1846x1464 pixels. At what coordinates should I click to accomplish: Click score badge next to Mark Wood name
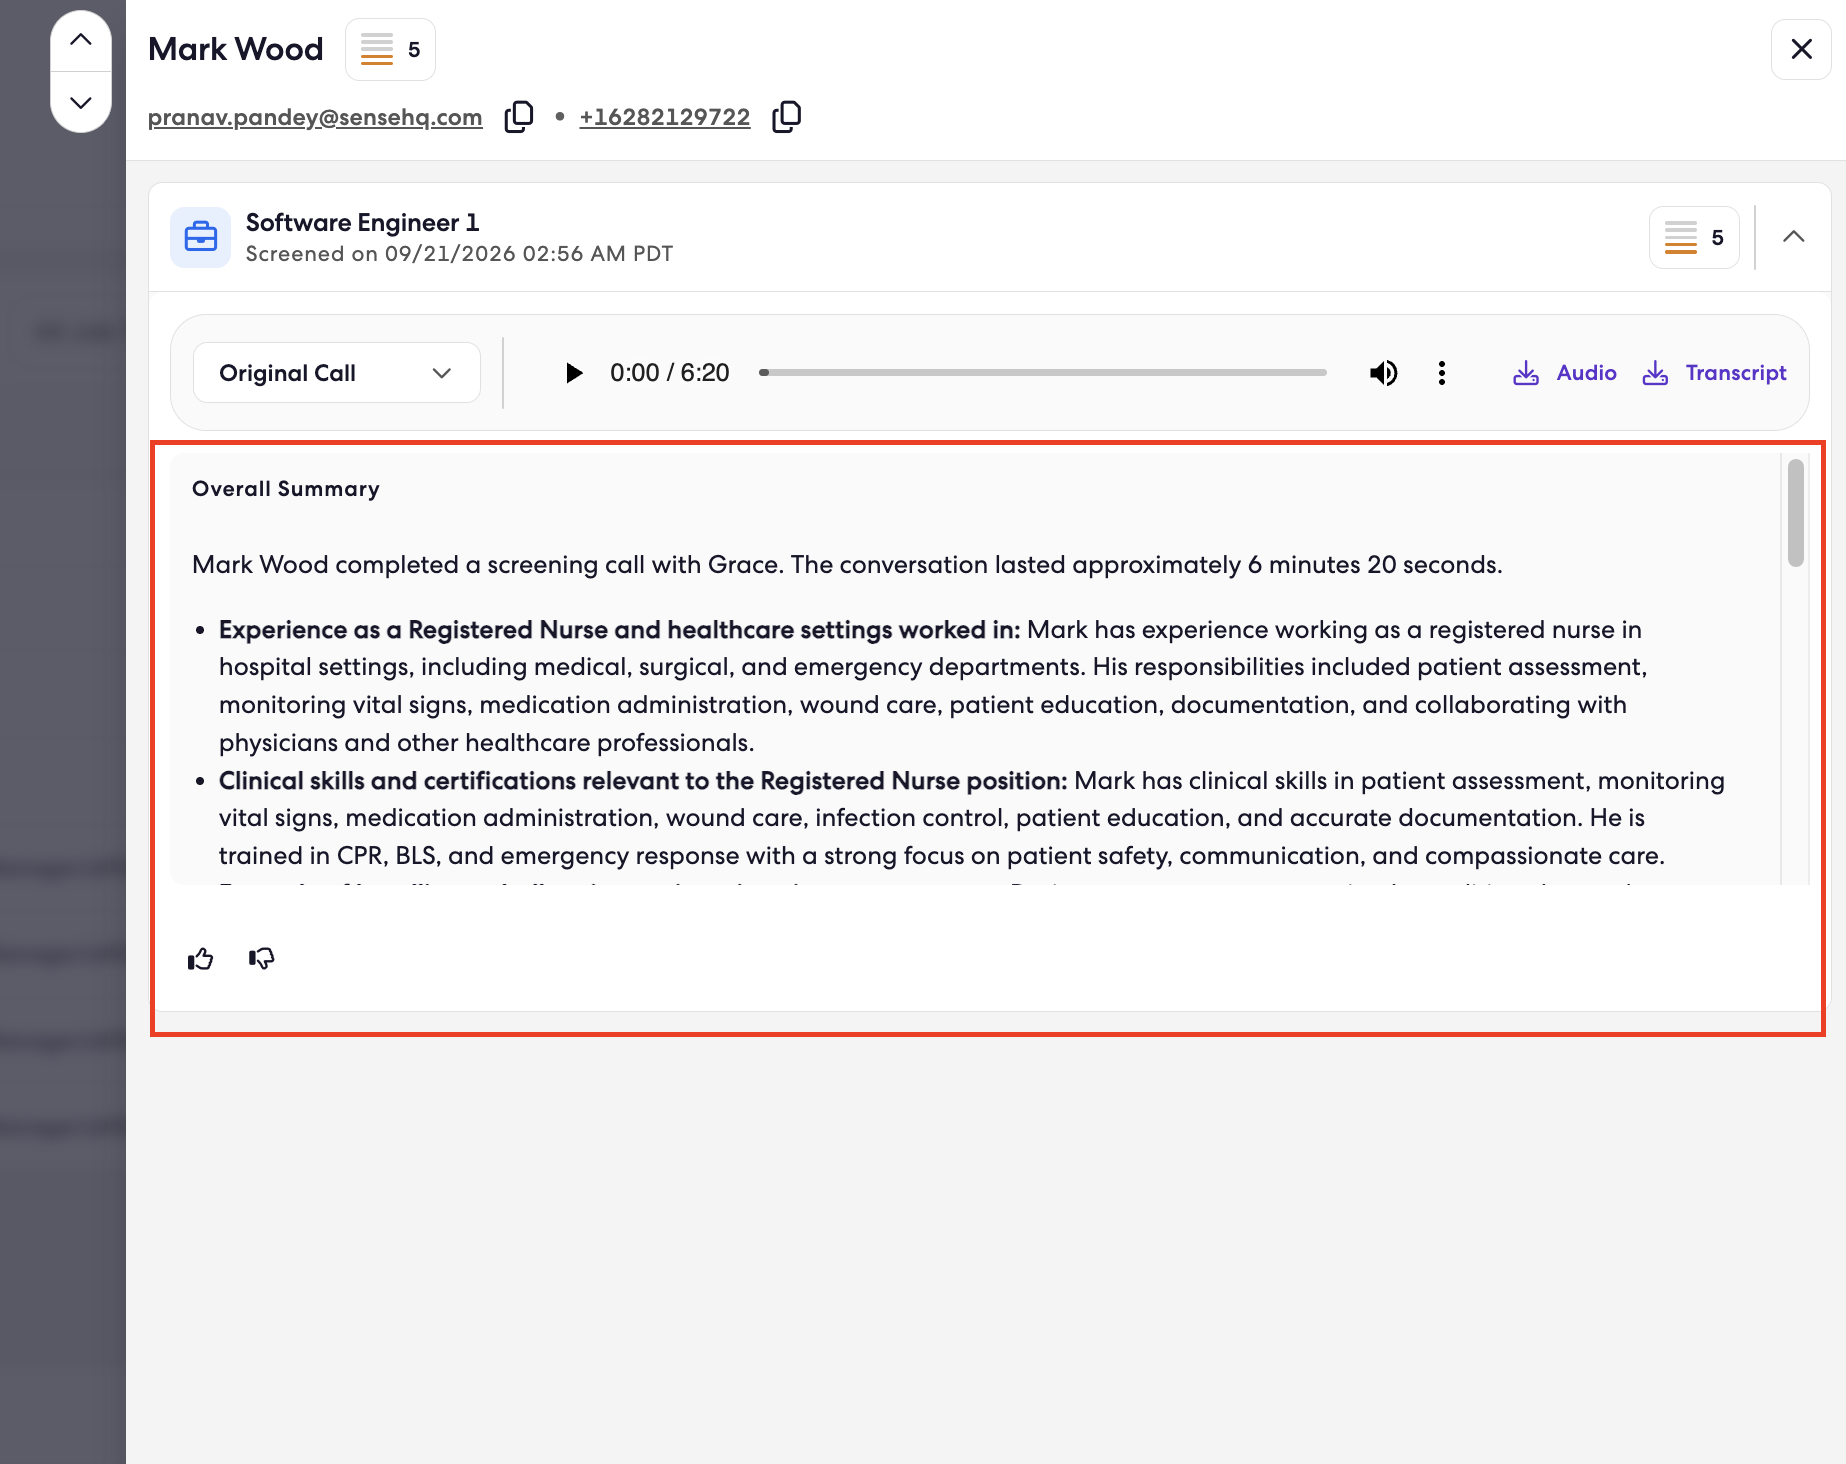390,49
